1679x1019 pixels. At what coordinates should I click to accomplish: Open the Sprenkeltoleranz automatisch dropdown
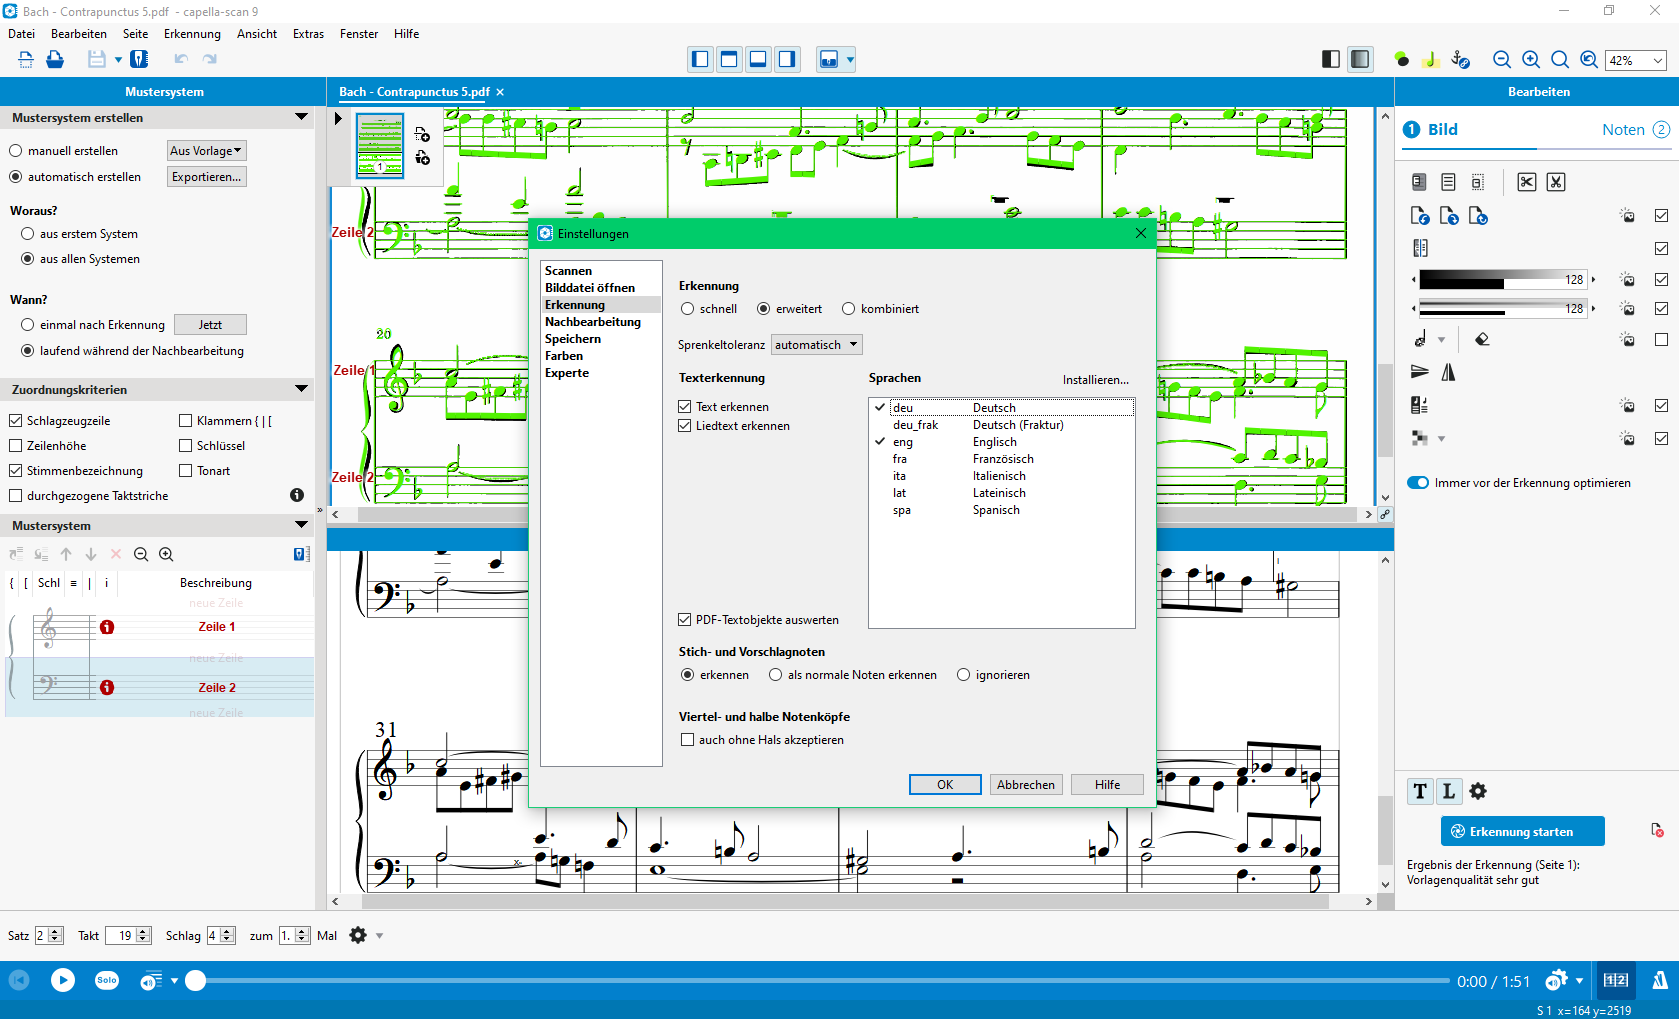817,345
